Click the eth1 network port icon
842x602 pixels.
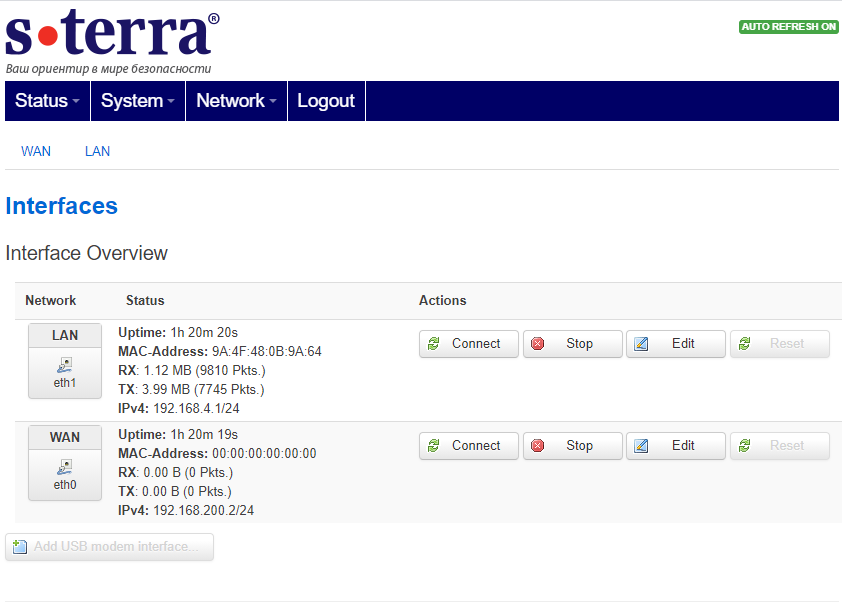(x=64, y=366)
